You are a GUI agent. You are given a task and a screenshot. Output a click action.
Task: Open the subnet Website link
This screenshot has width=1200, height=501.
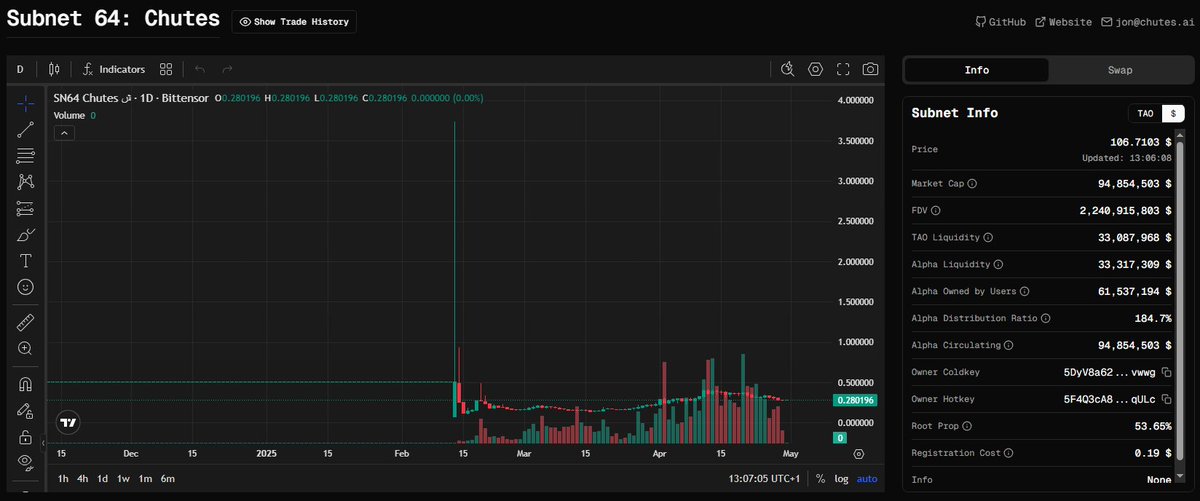[1063, 21]
